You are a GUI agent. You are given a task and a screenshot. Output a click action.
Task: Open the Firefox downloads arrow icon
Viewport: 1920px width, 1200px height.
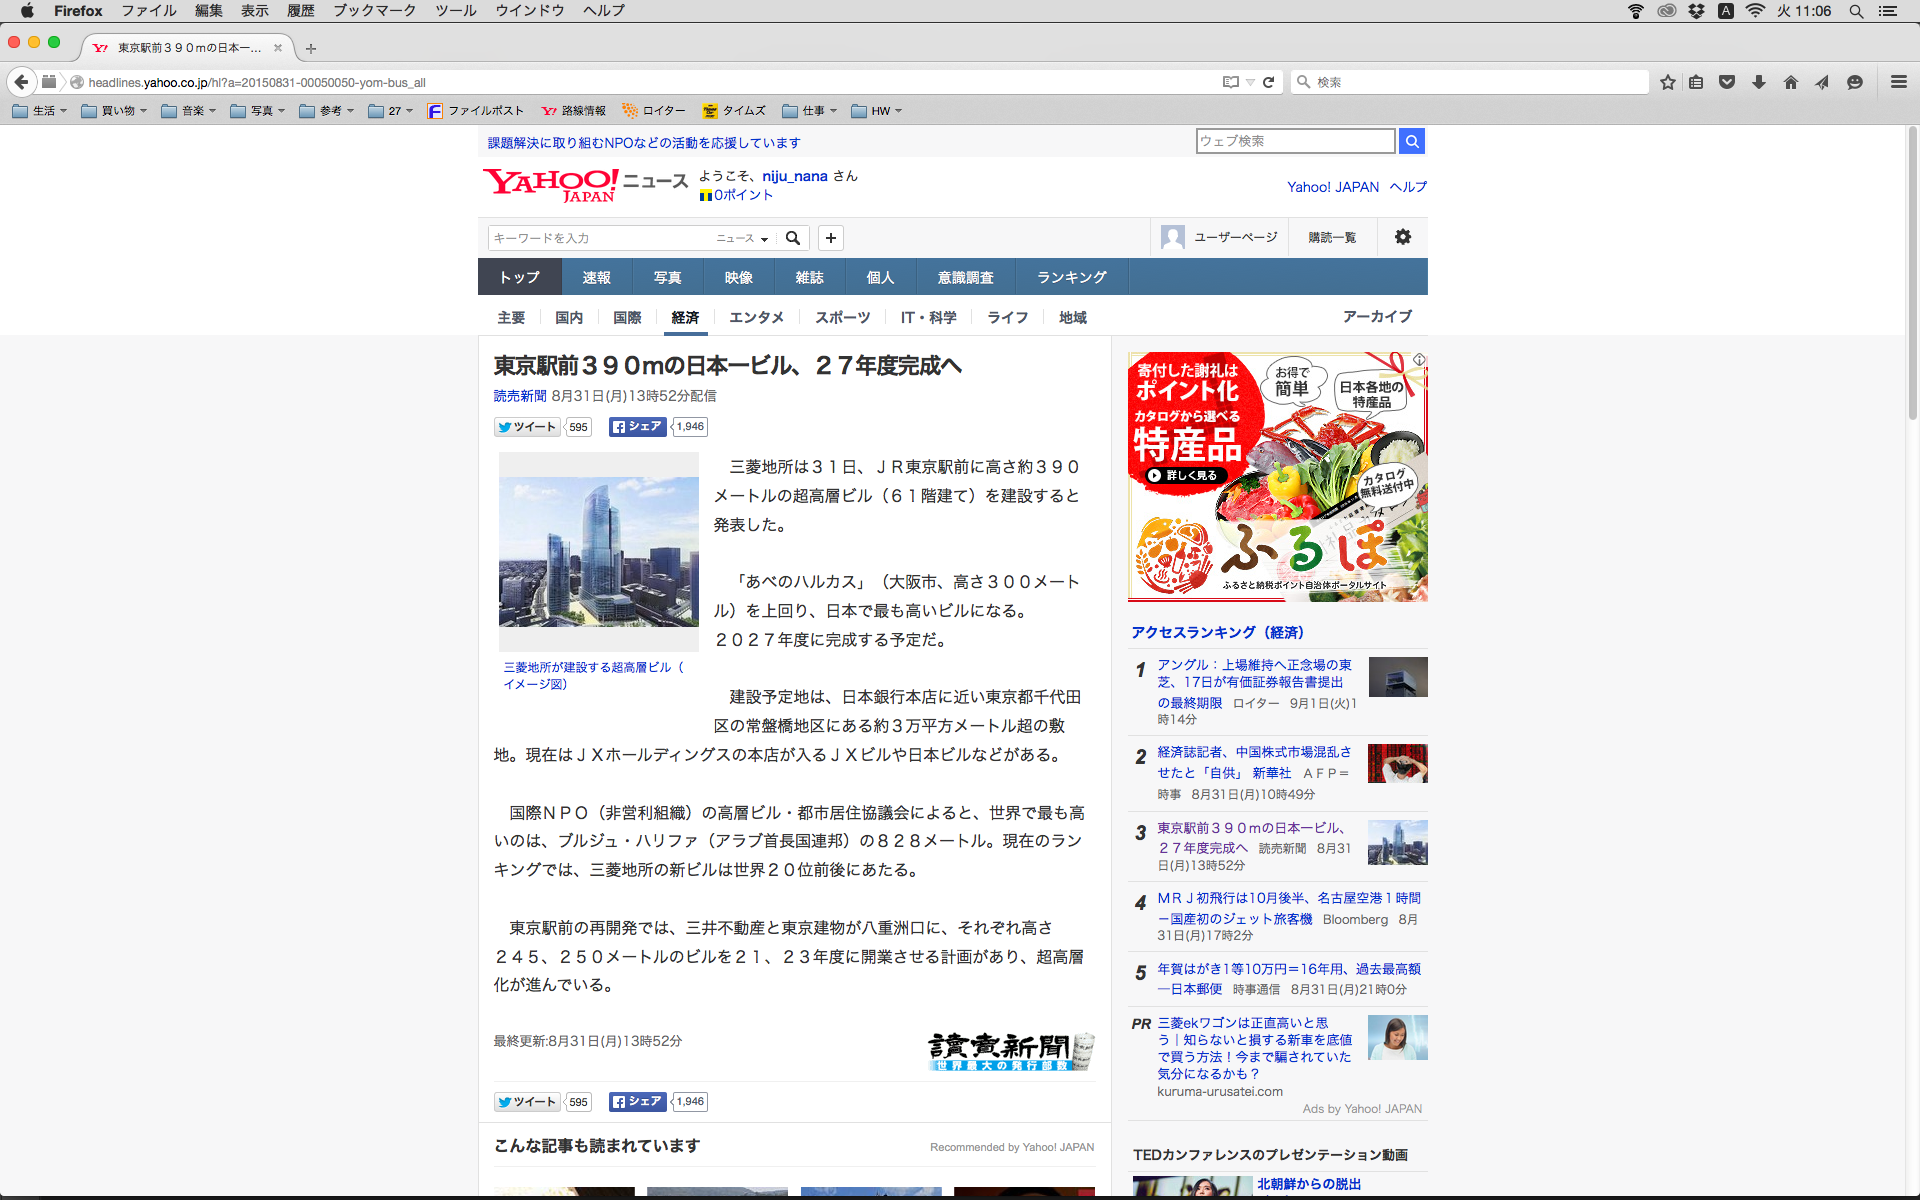click(x=1758, y=82)
